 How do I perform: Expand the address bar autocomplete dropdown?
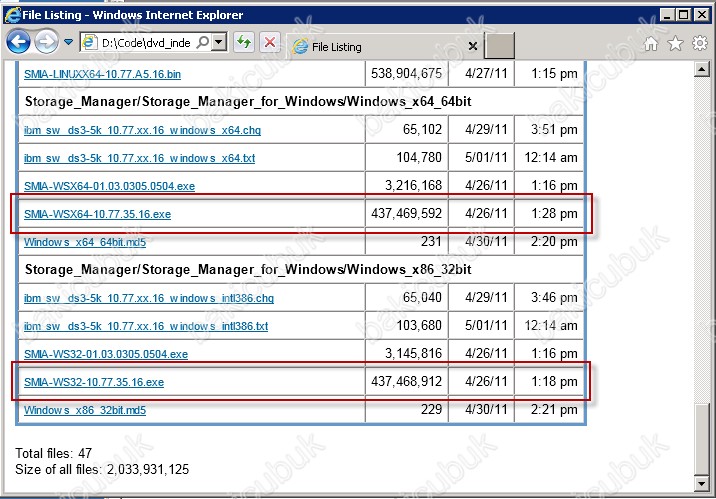click(220, 42)
